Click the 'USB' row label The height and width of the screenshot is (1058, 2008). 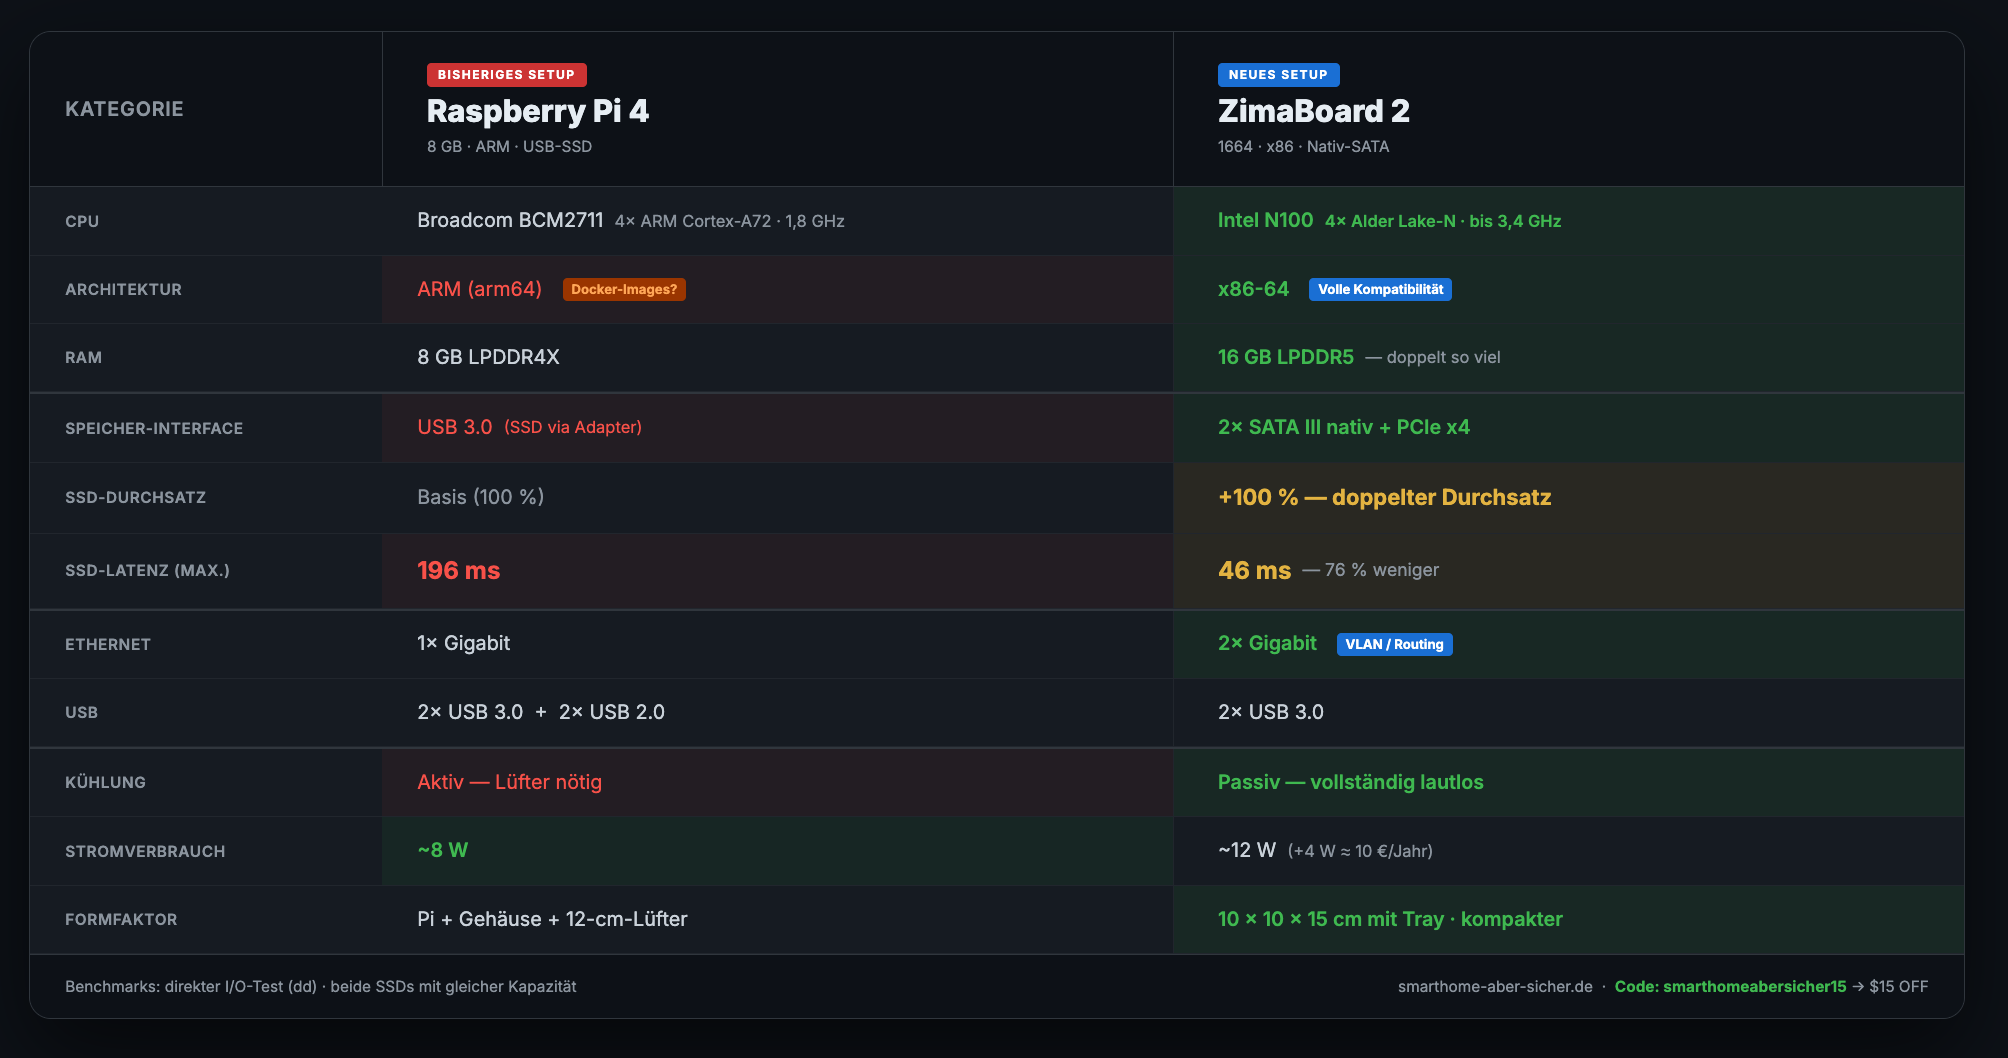(x=81, y=713)
